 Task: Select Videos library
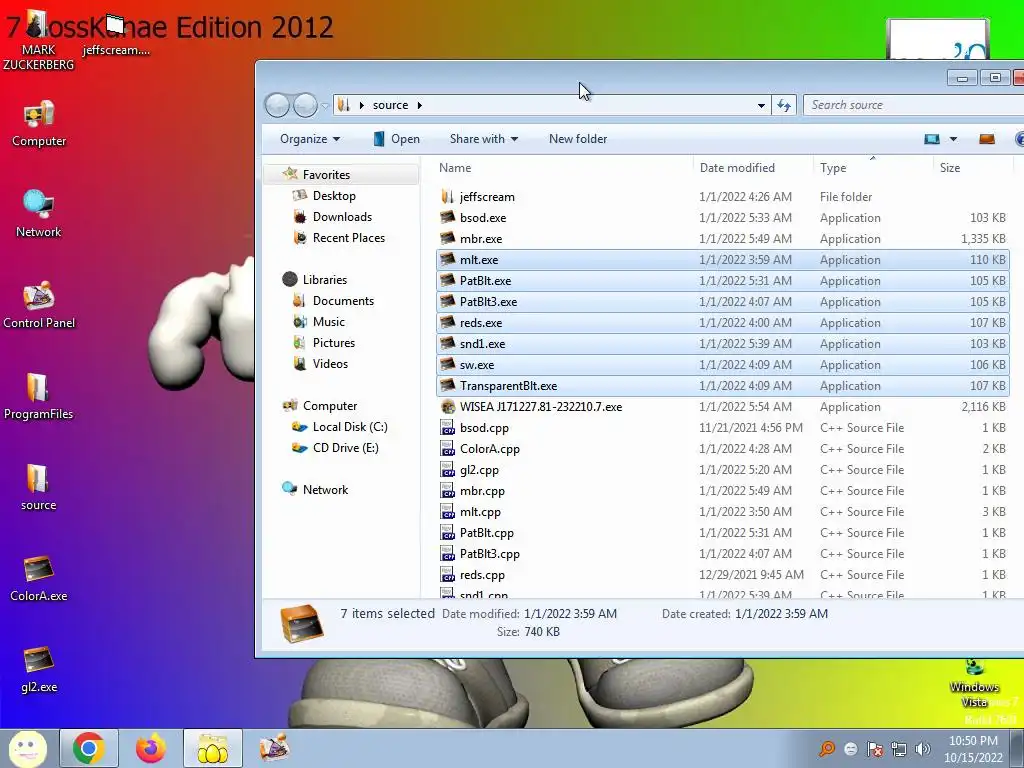330,364
